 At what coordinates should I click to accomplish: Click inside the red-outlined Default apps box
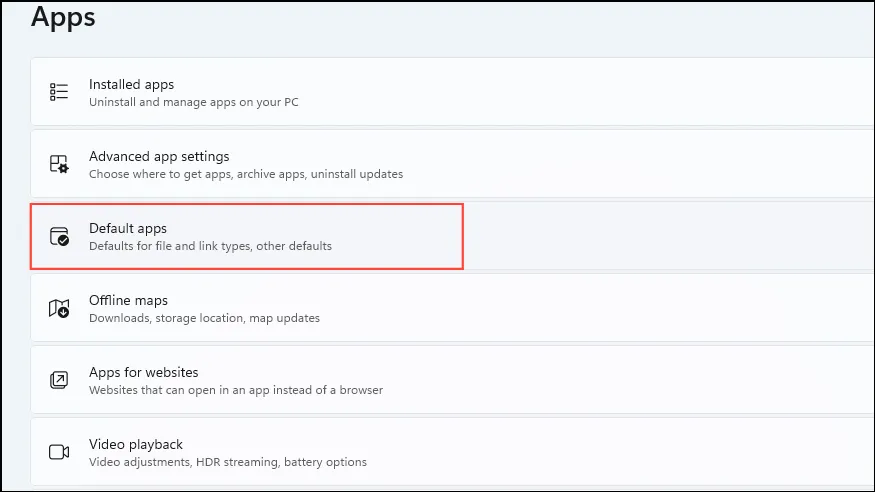[x=247, y=237]
